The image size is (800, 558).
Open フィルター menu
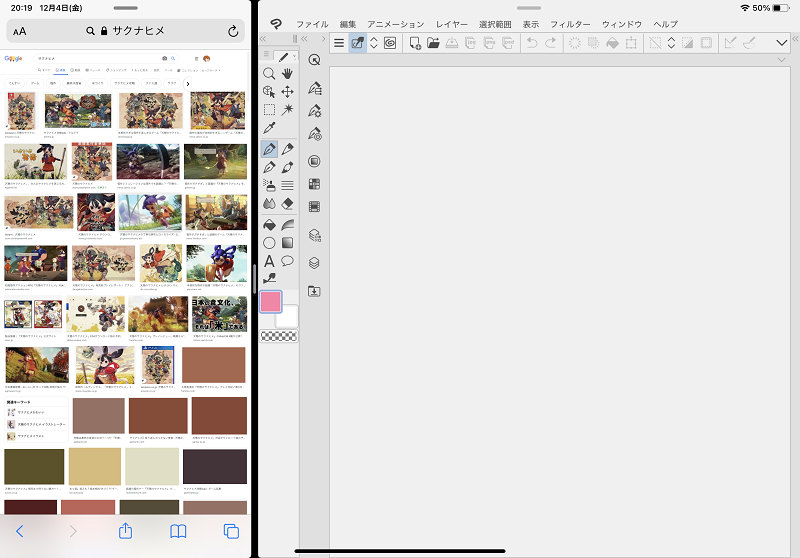570,24
